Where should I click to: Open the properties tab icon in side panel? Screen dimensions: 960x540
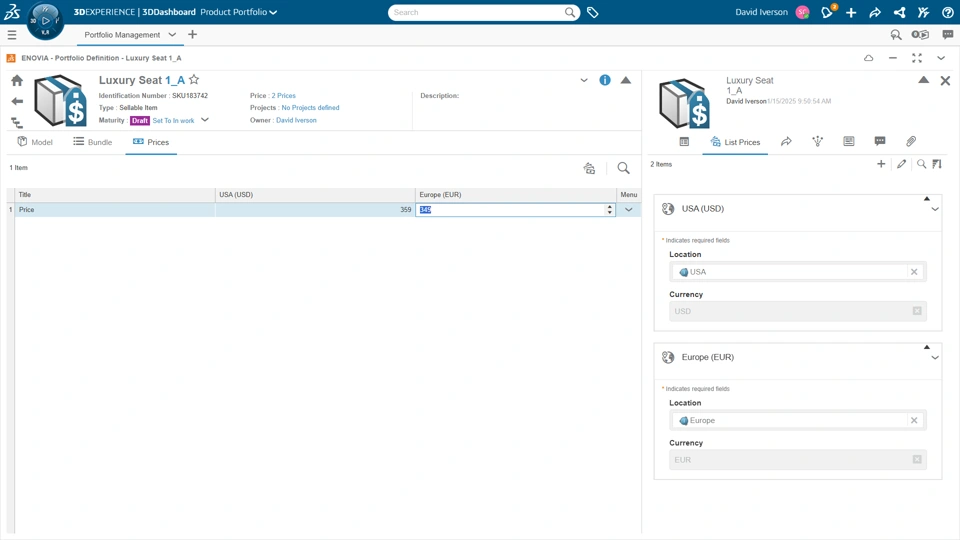[x=684, y=141]
